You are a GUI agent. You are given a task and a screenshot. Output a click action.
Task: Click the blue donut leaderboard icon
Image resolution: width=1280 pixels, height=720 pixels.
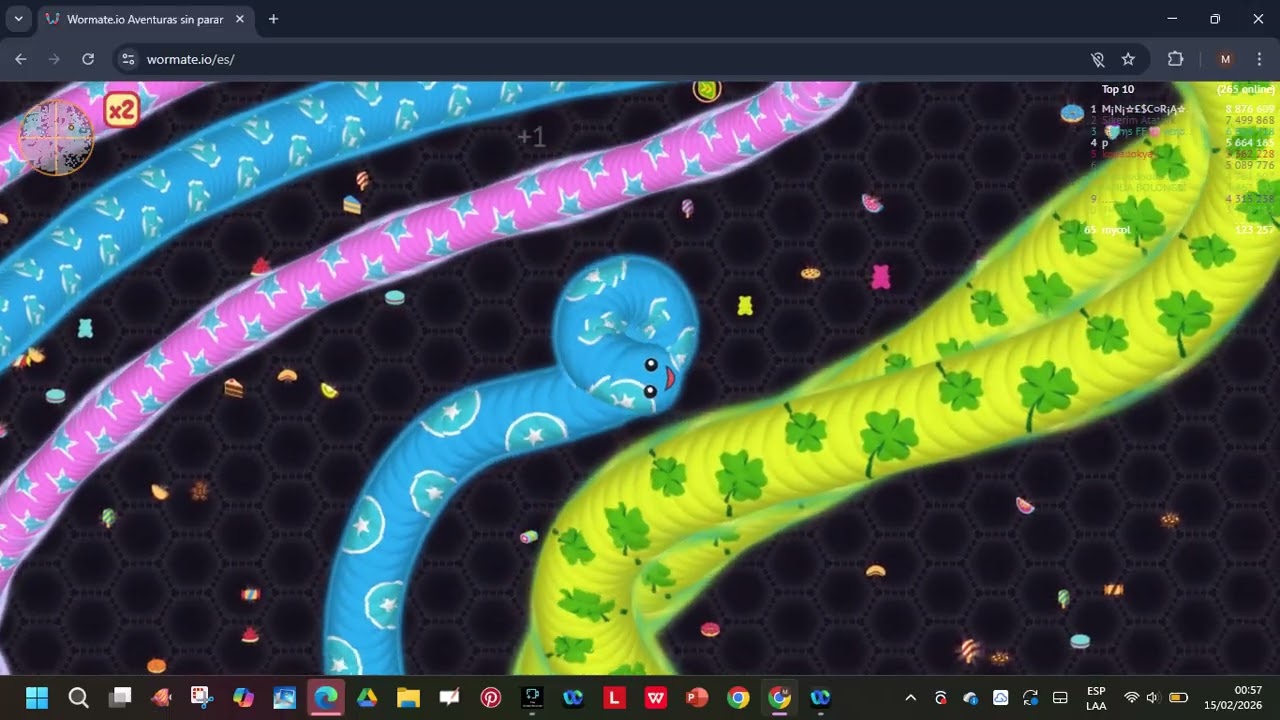[x=1072, y=112]
